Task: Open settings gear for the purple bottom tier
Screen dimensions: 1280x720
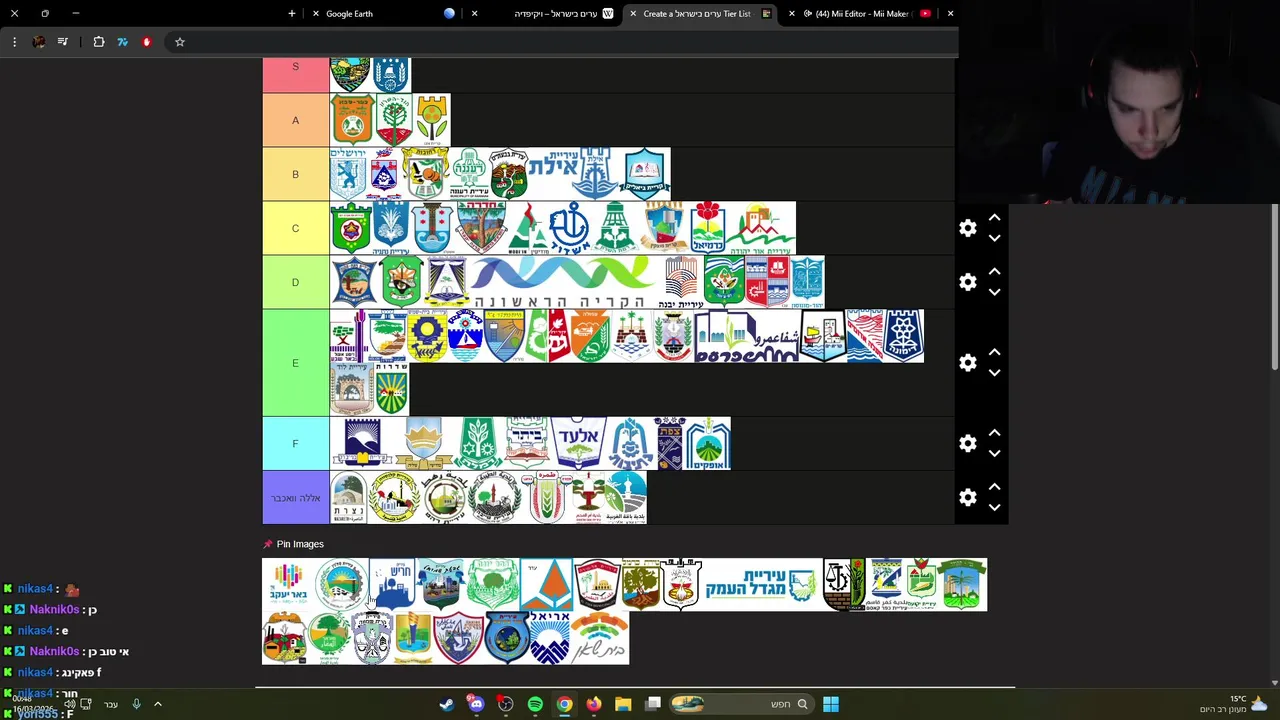Action: point(967,497)
